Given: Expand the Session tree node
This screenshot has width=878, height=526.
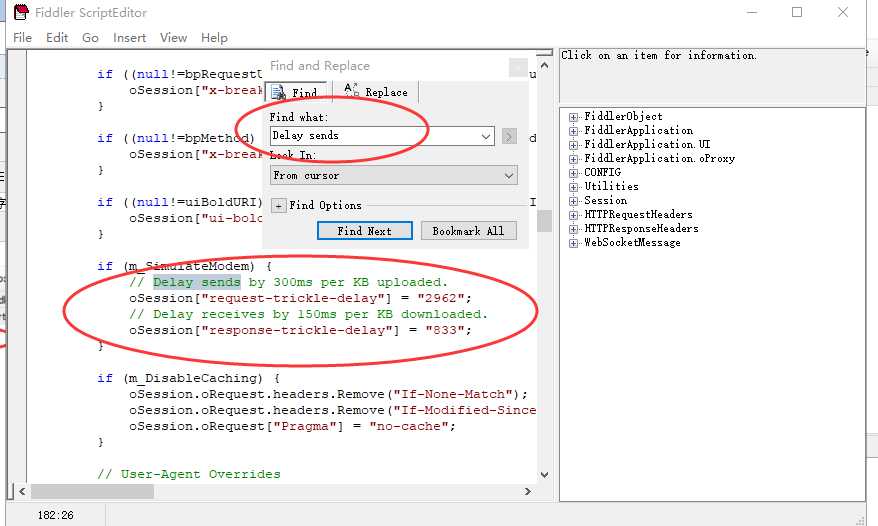Looking at the screenshot, I should [x=573, y=201].
